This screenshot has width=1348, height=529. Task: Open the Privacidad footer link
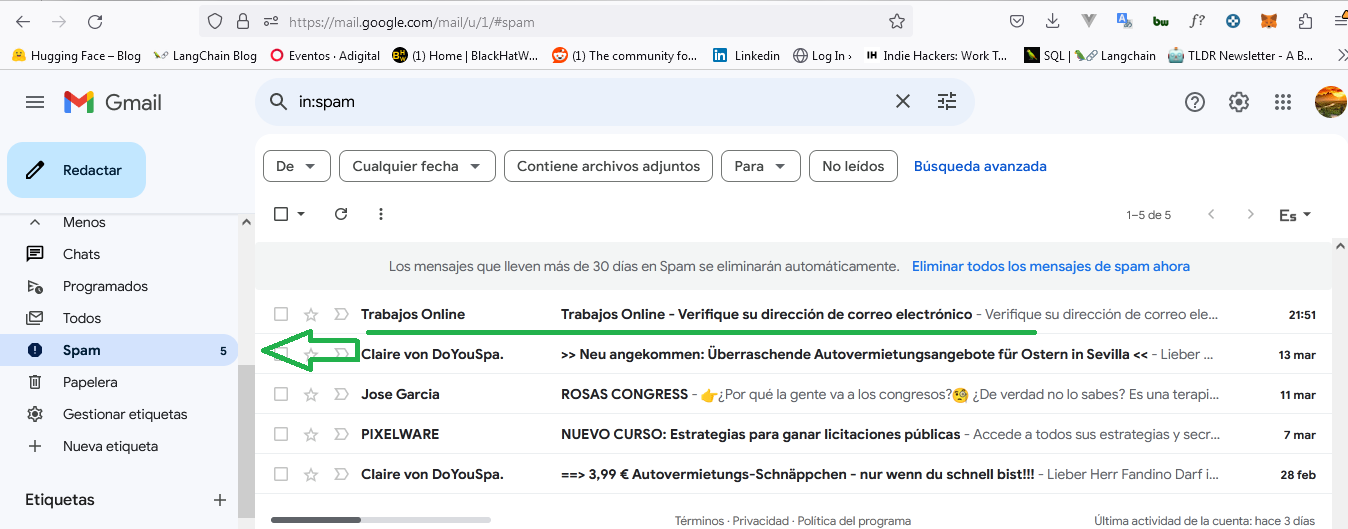coord(761,521)
